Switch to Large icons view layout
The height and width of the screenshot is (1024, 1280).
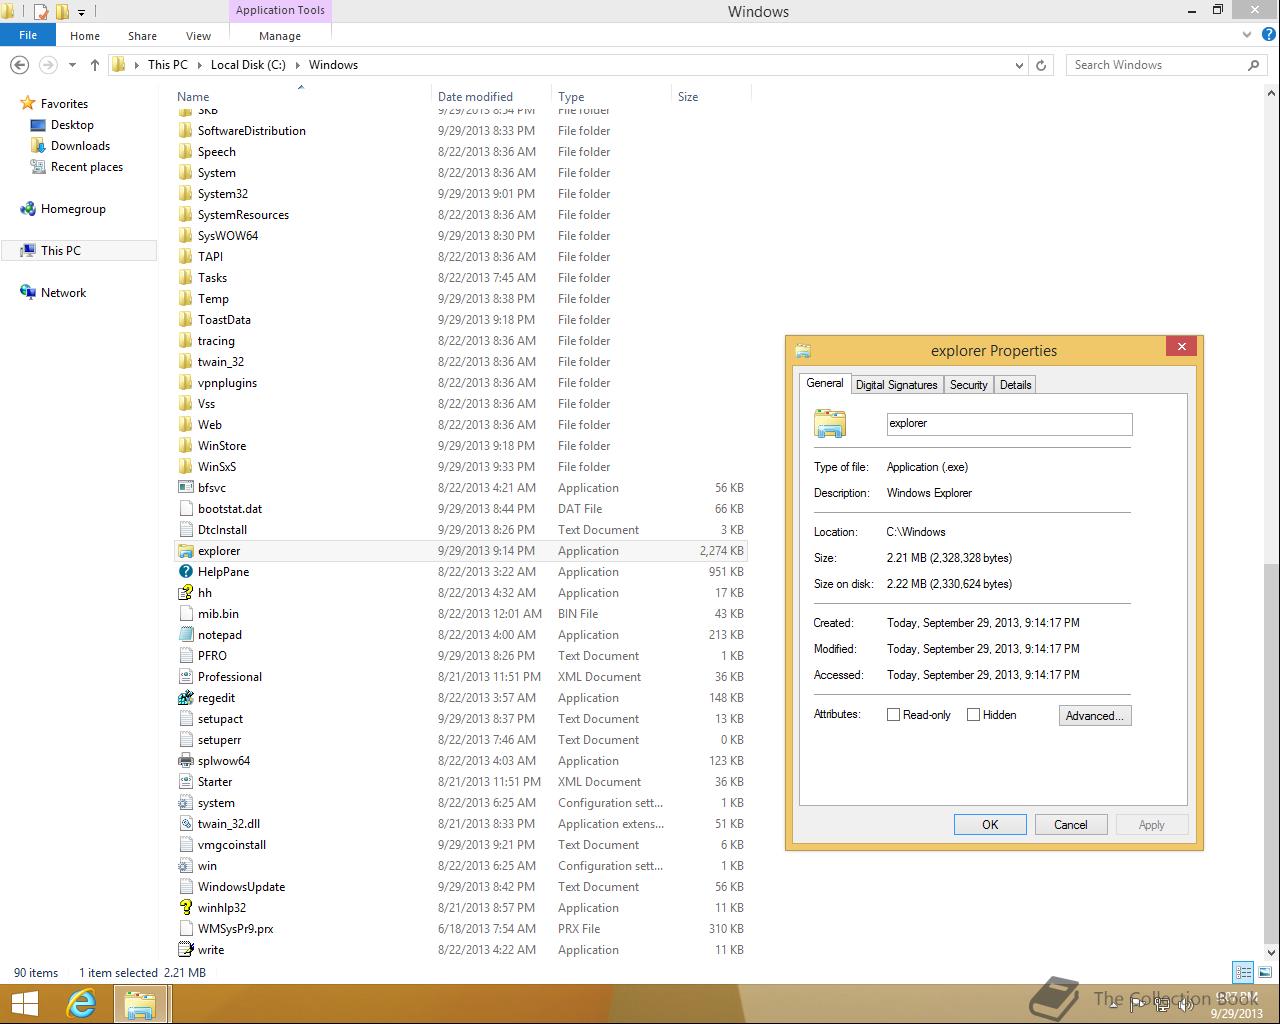[1264, 972]
